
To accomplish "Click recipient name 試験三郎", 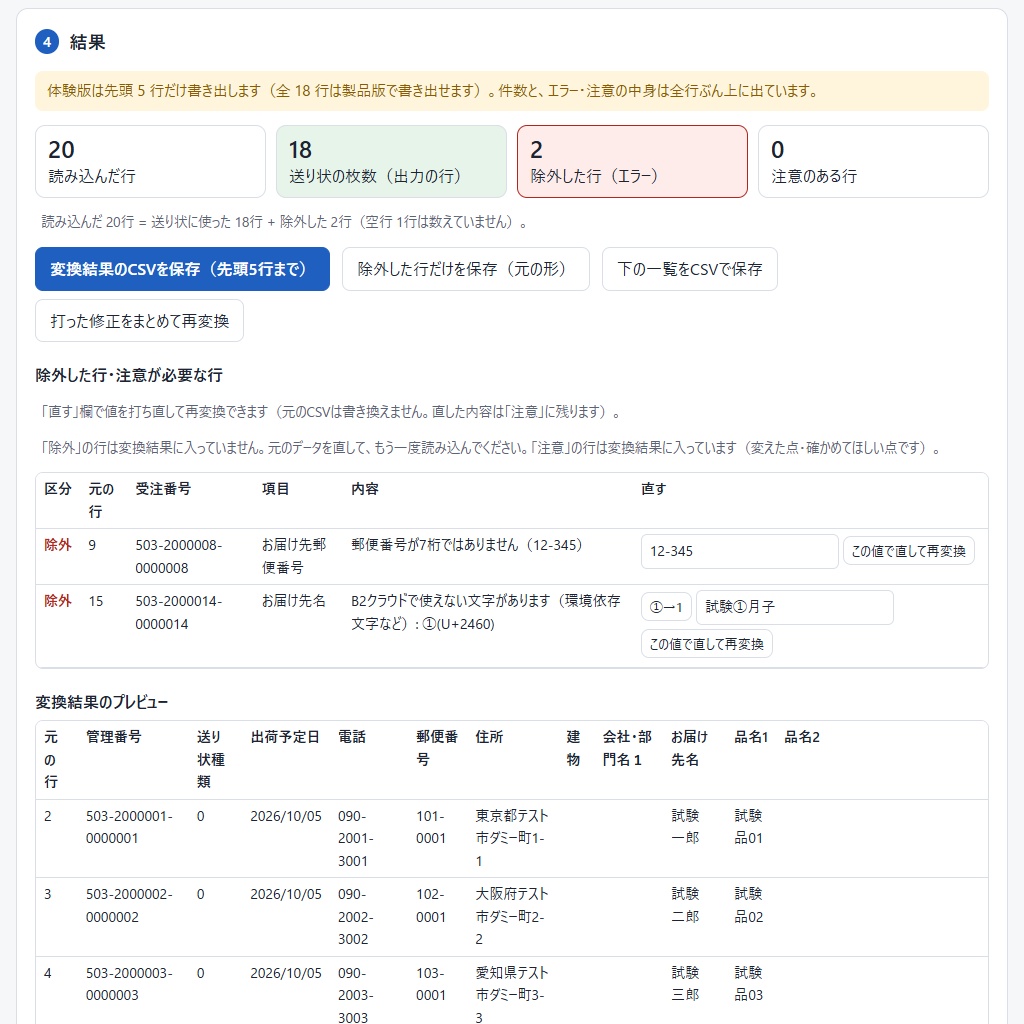I will coord(685,984).
